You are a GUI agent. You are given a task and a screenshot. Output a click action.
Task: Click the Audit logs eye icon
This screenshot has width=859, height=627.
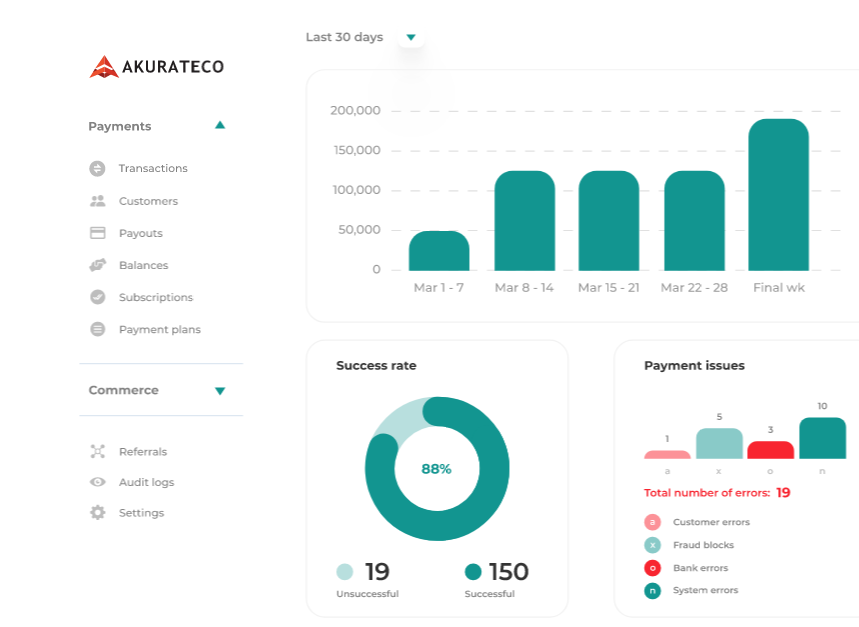[x=98, y=482]
